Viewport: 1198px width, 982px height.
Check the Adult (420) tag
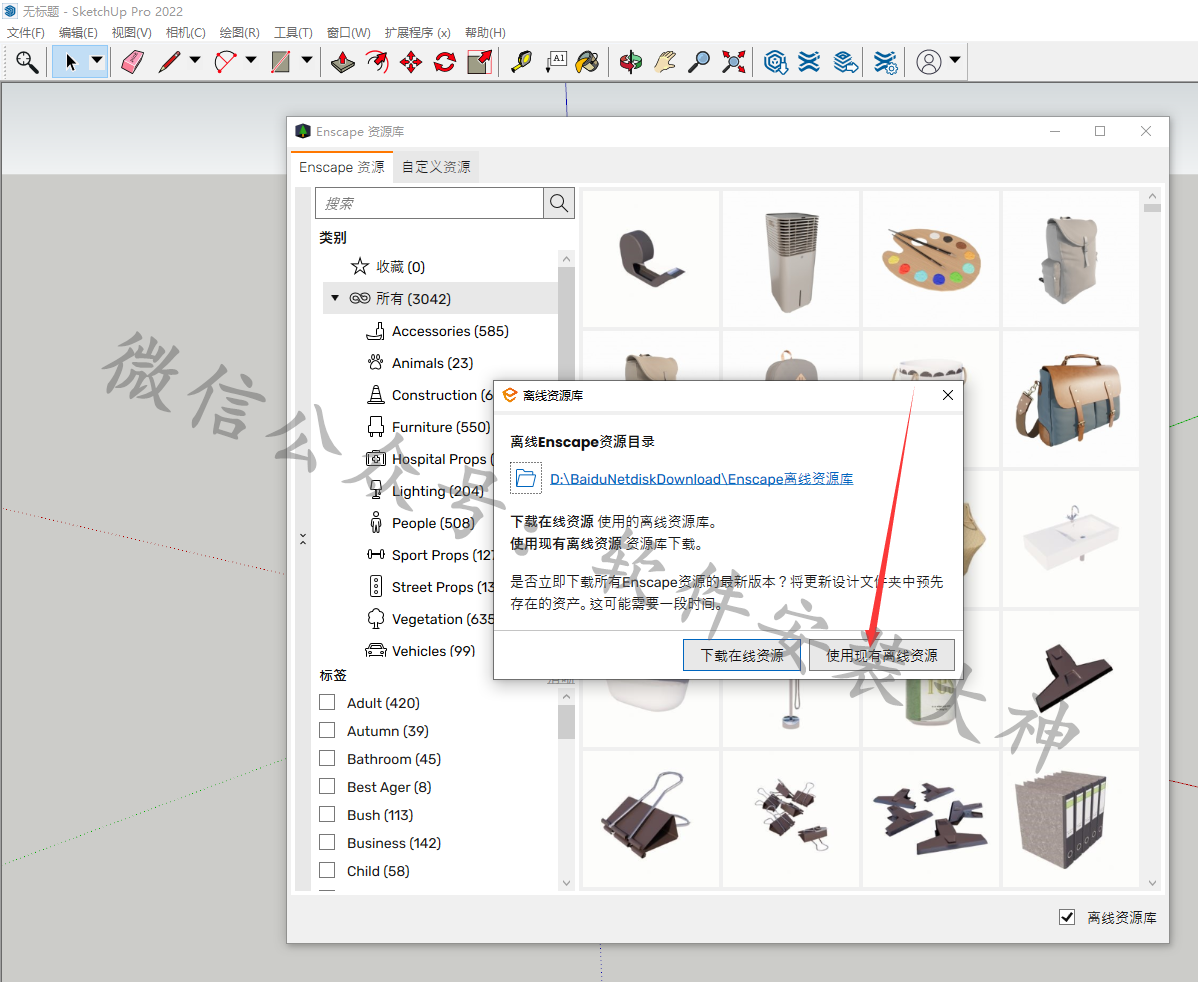click(327, 702)
